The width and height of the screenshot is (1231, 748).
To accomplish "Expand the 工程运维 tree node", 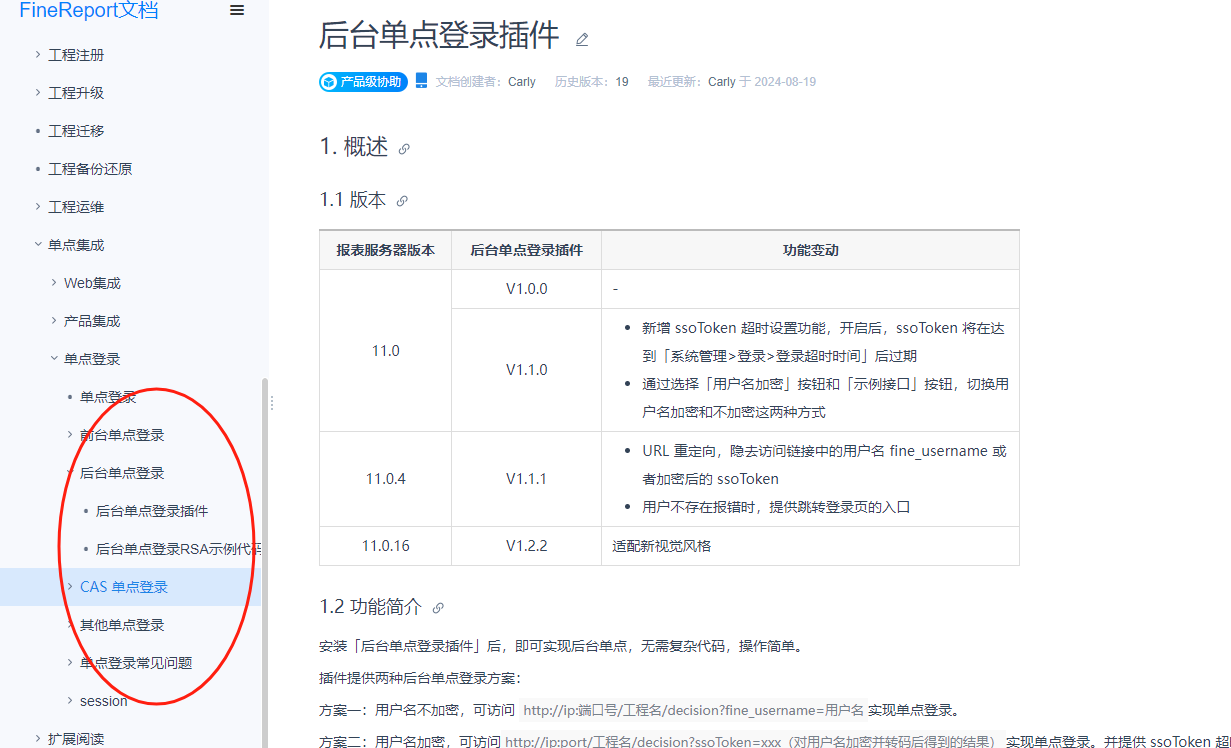I will (38, 207).
